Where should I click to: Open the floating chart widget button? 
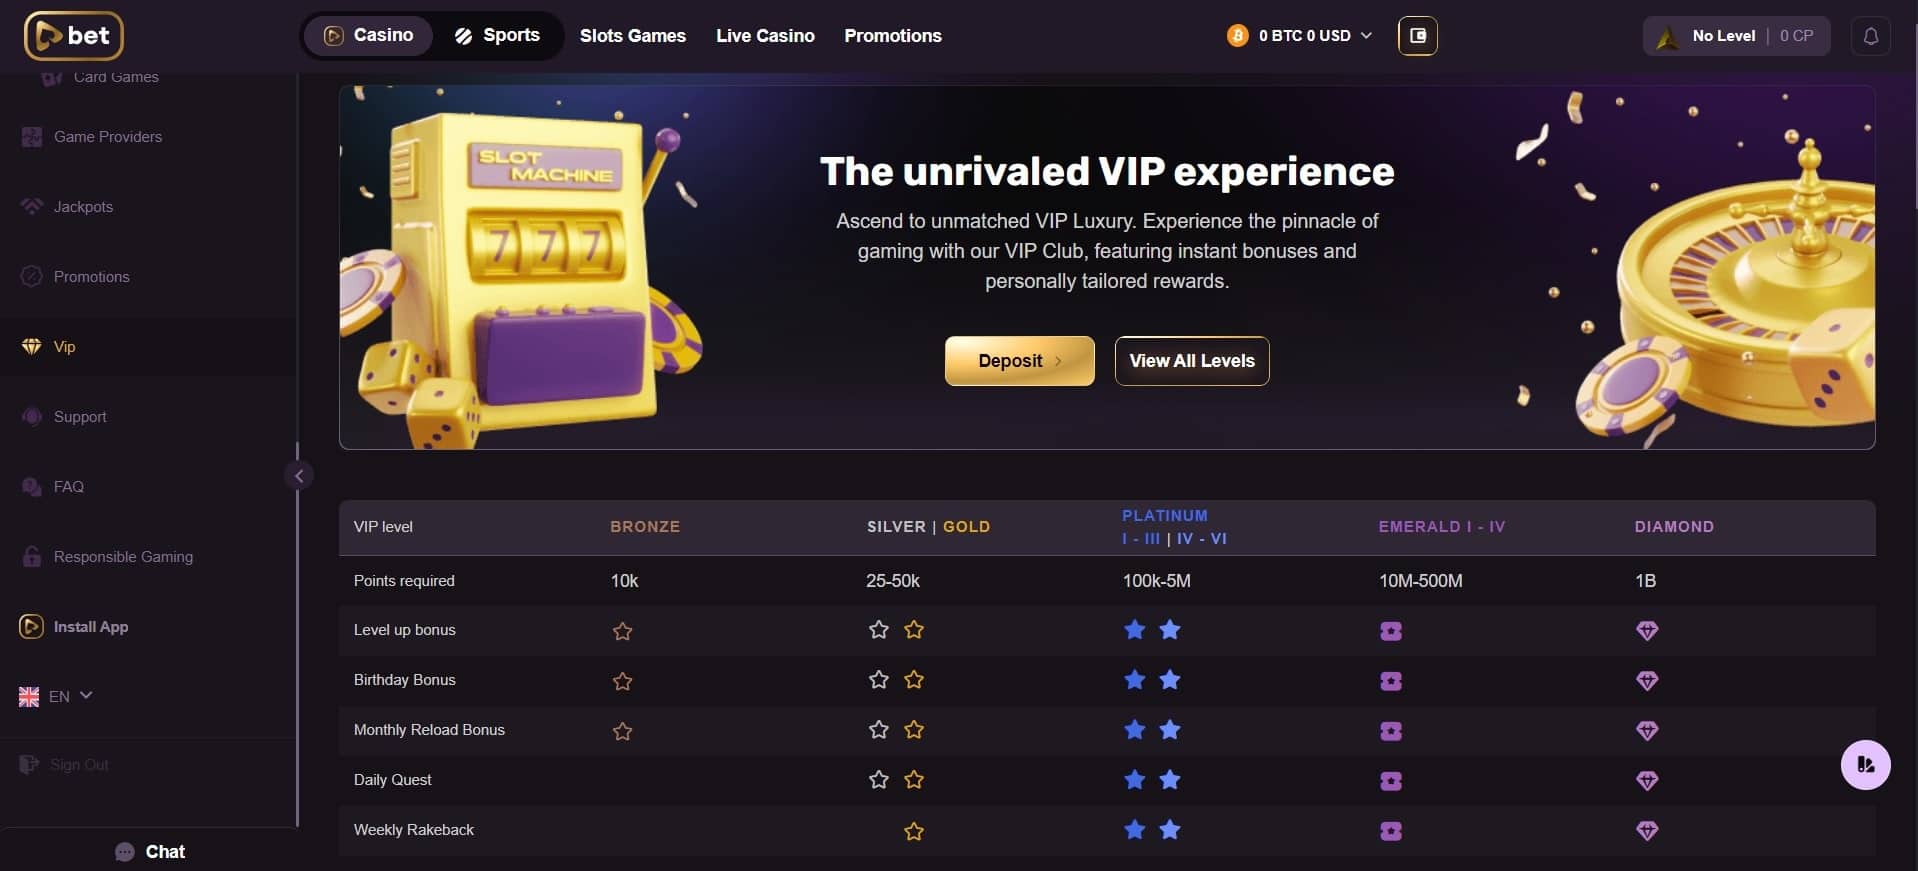click(x=1865, y=765)
